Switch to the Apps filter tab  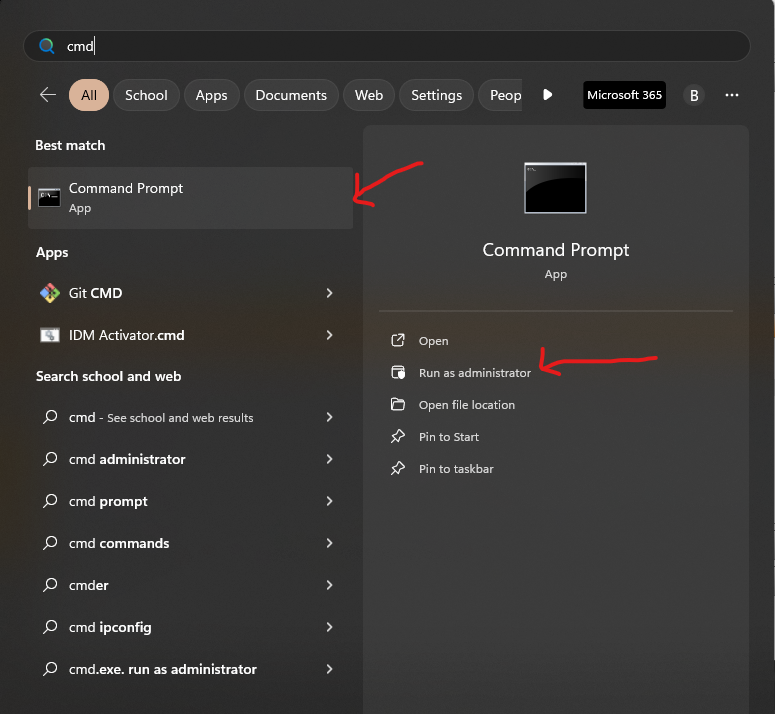[x=211, y=95]
